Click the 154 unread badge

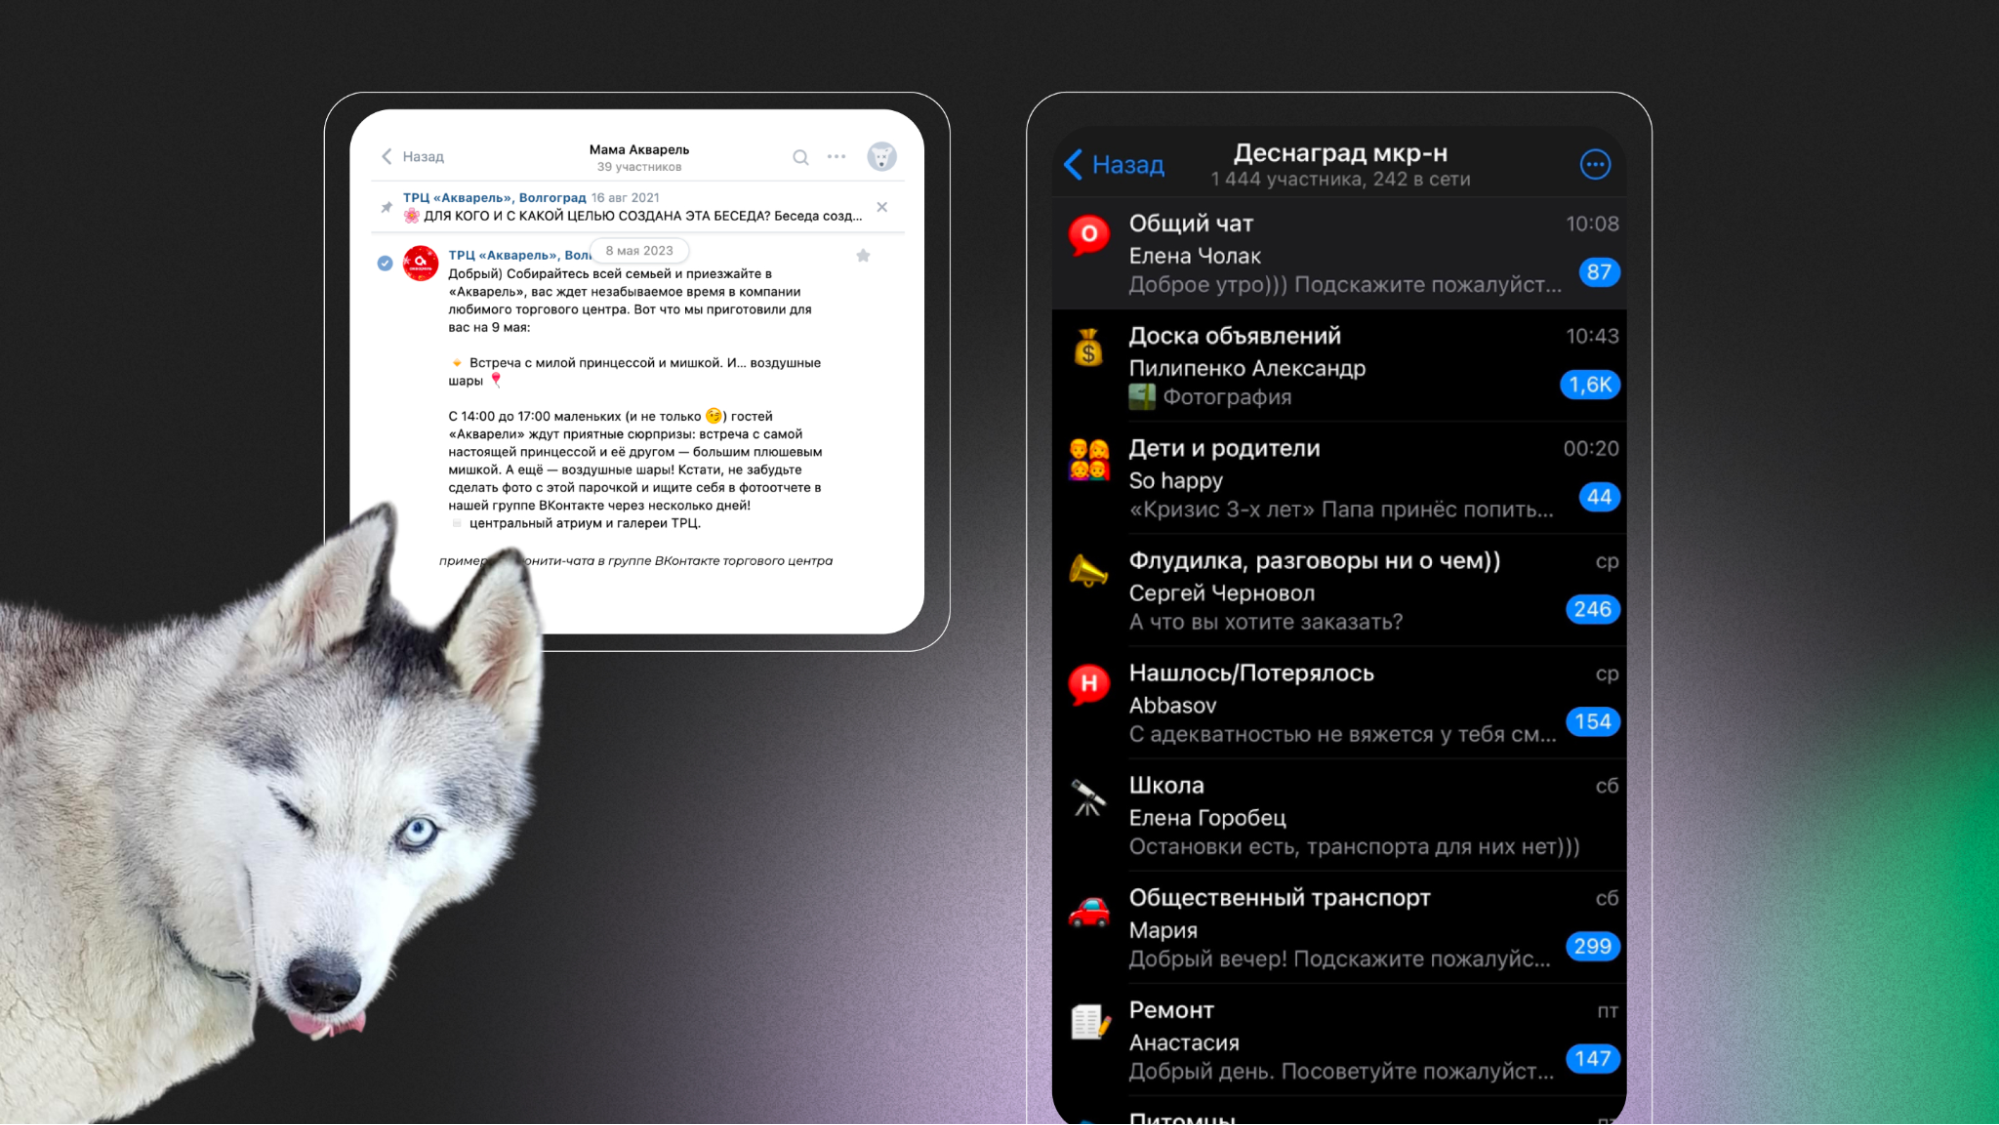coord(1593,722)
